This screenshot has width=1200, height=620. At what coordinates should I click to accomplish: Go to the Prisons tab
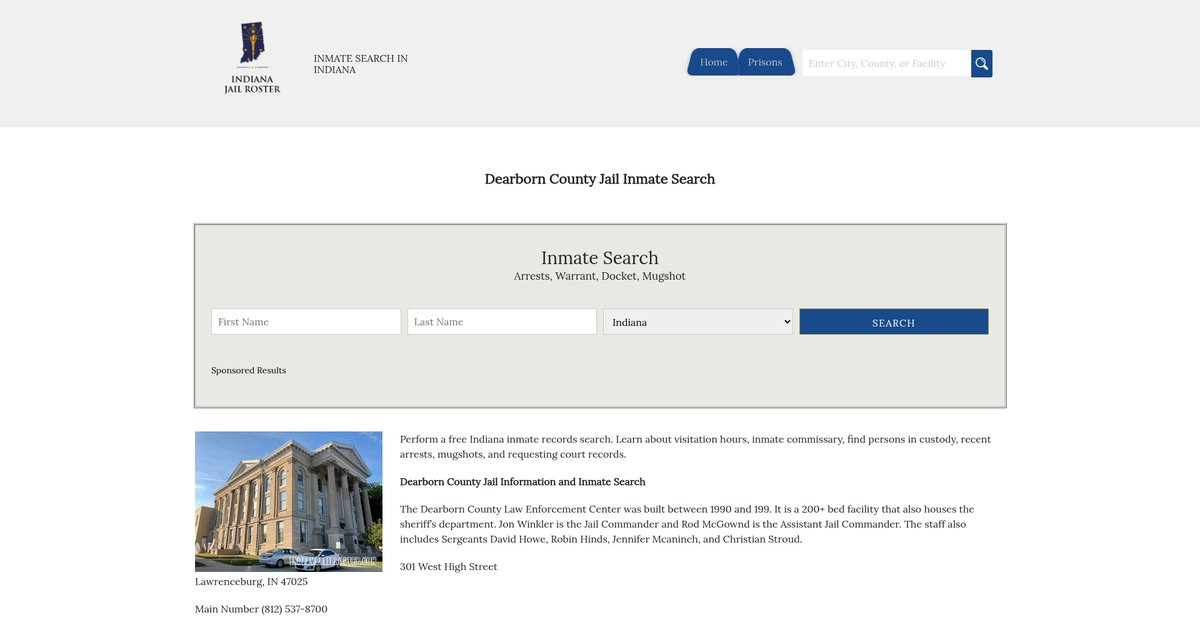click(765, 62)
